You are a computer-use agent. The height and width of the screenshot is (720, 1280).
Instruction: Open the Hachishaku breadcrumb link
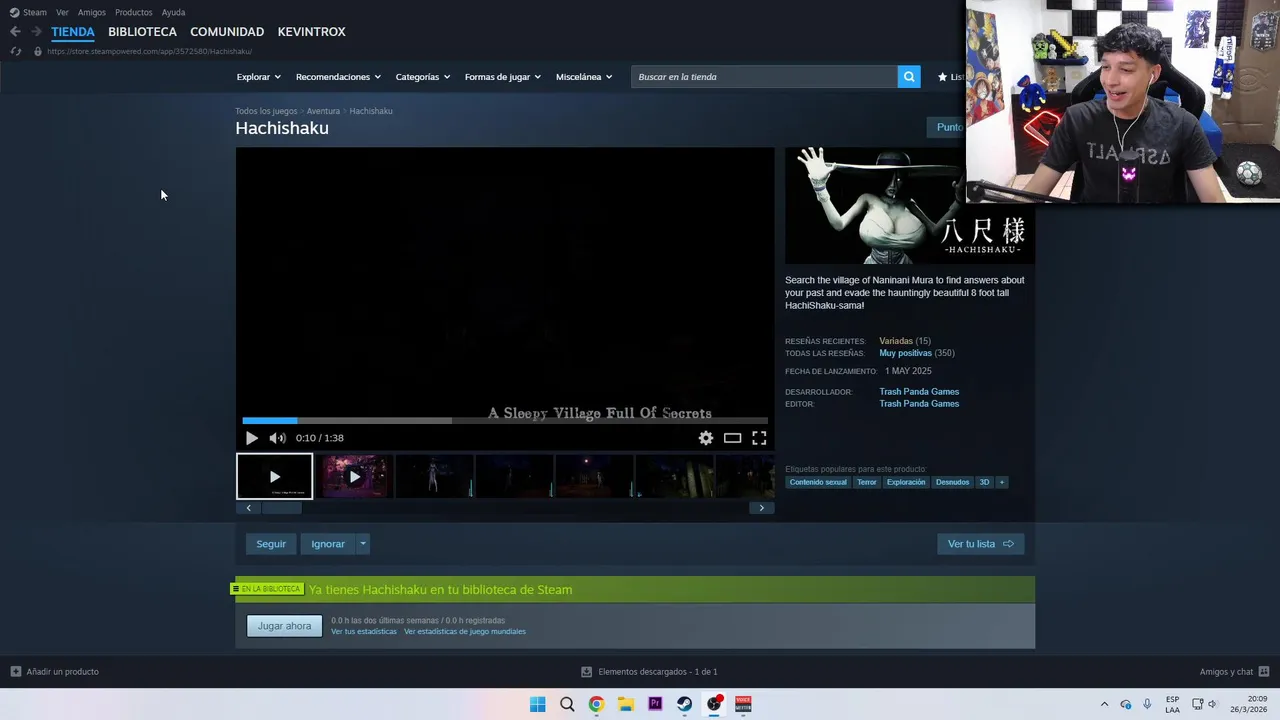(x=371, y=111)
